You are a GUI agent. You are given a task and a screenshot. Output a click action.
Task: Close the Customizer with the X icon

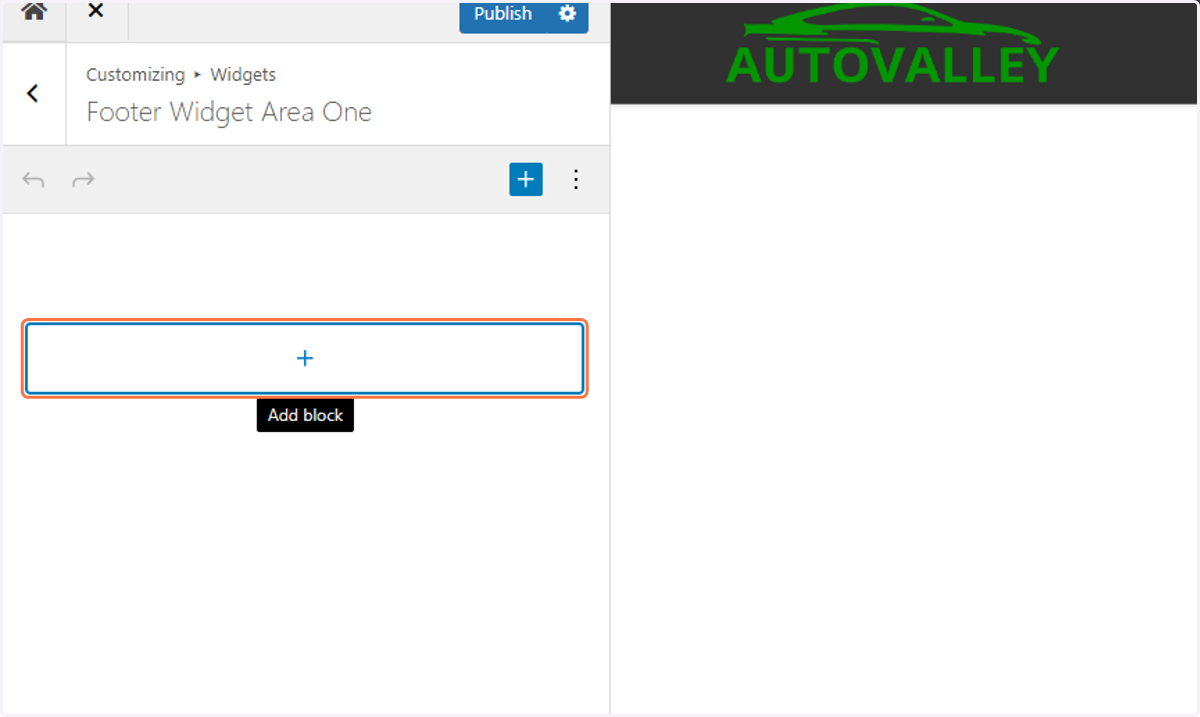(x=95, y=12)
